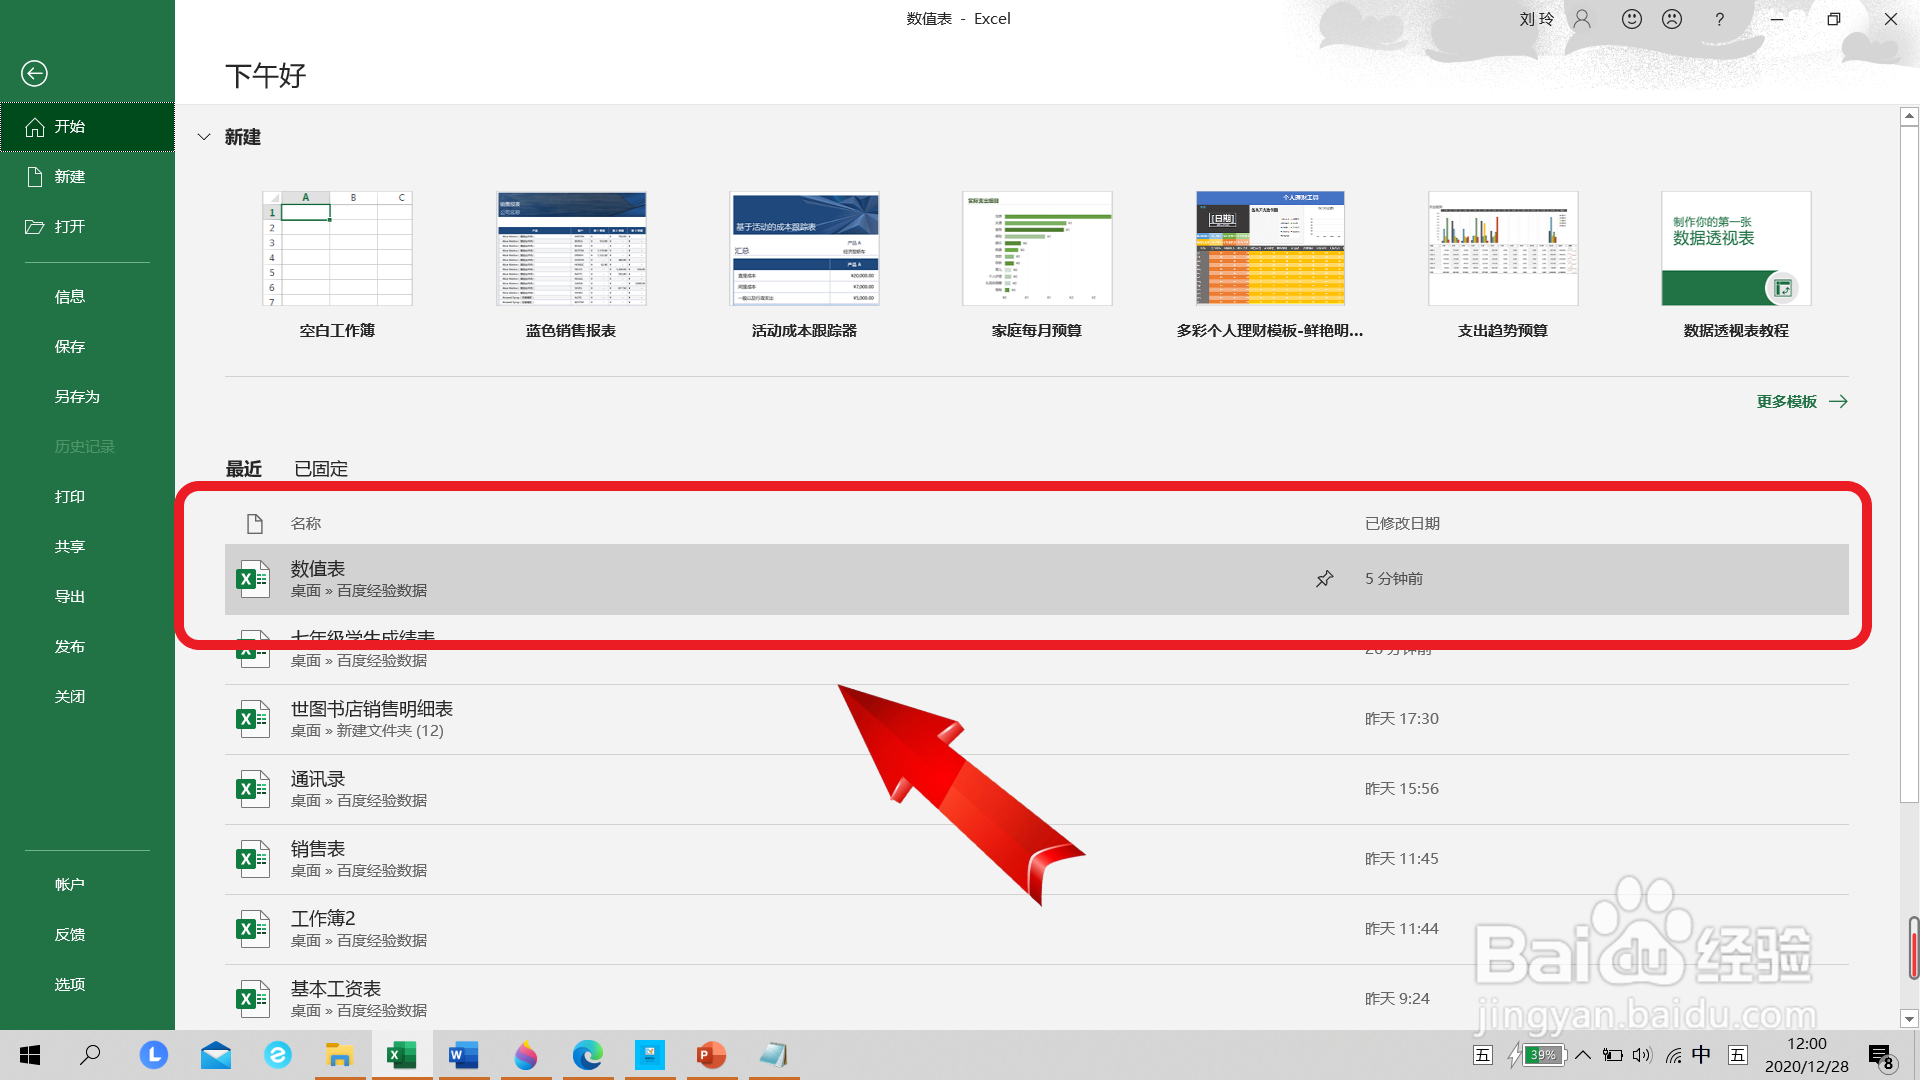The width and height of the screenshot is (1920, 1080).
Task: Create a 空白工作簿 from thumbnail
Action: click(x=337, y=248)
